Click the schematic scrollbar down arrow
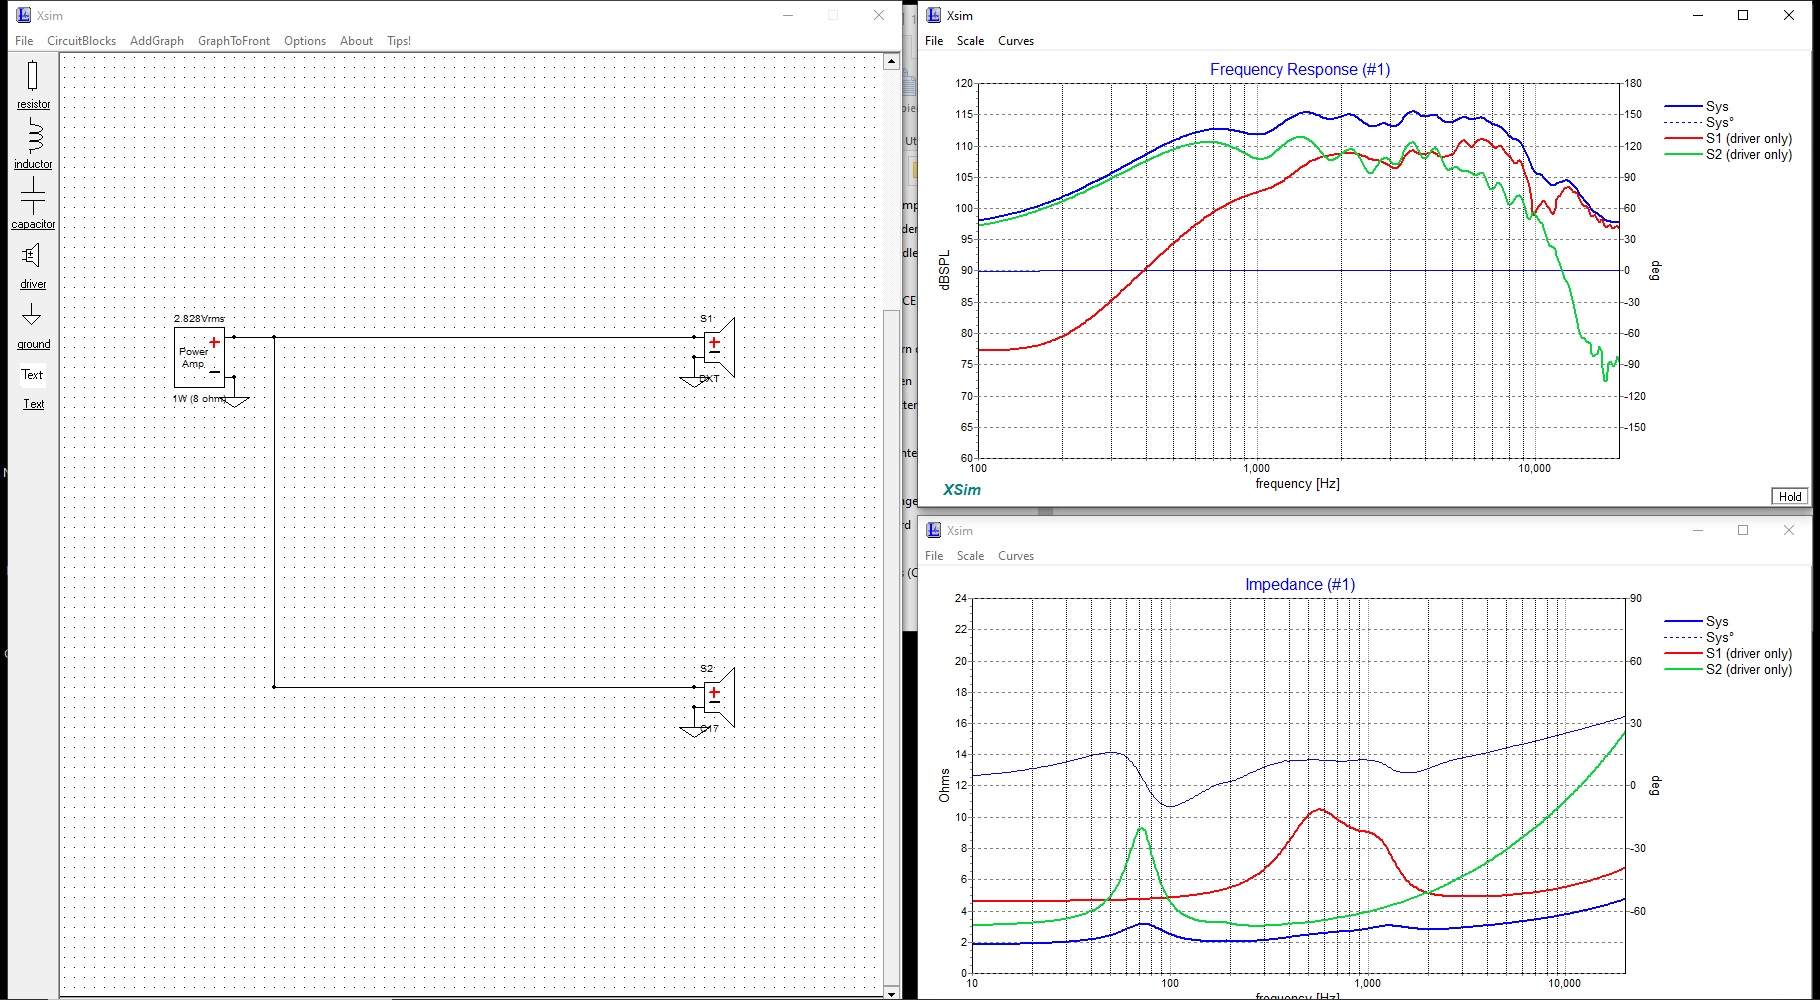The height and width of the screenshot is (1000, 1820). click(x=891, y=992)
